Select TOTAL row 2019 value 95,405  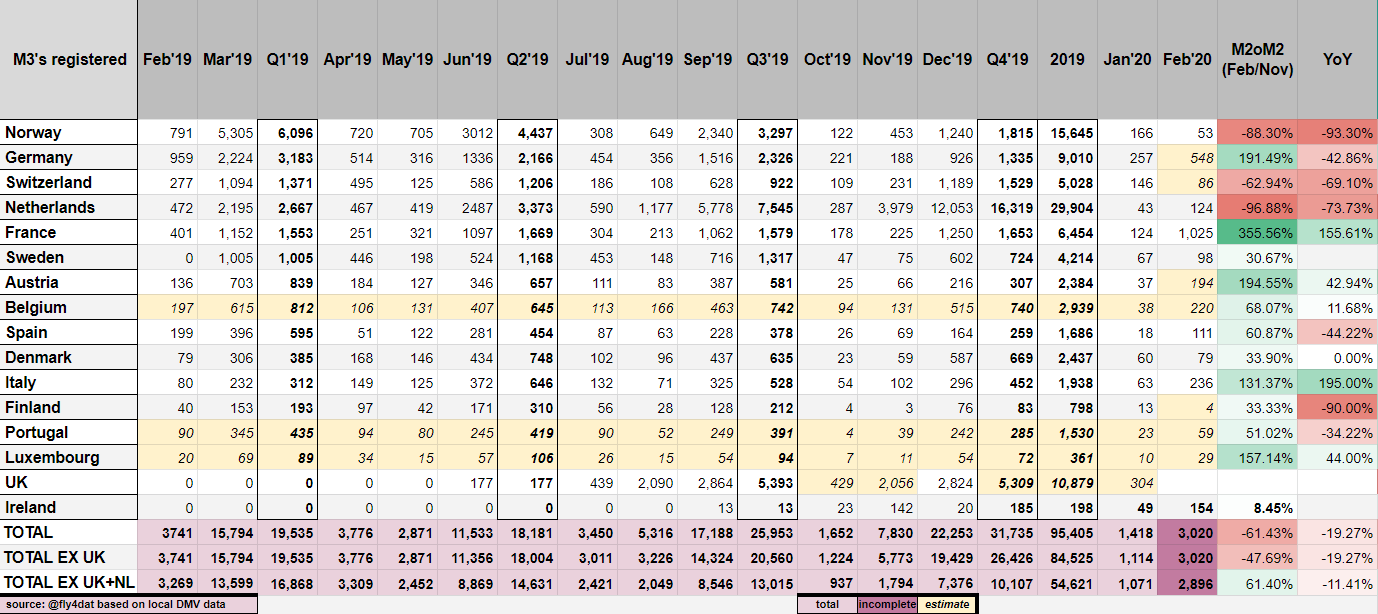click(1068, 532)
